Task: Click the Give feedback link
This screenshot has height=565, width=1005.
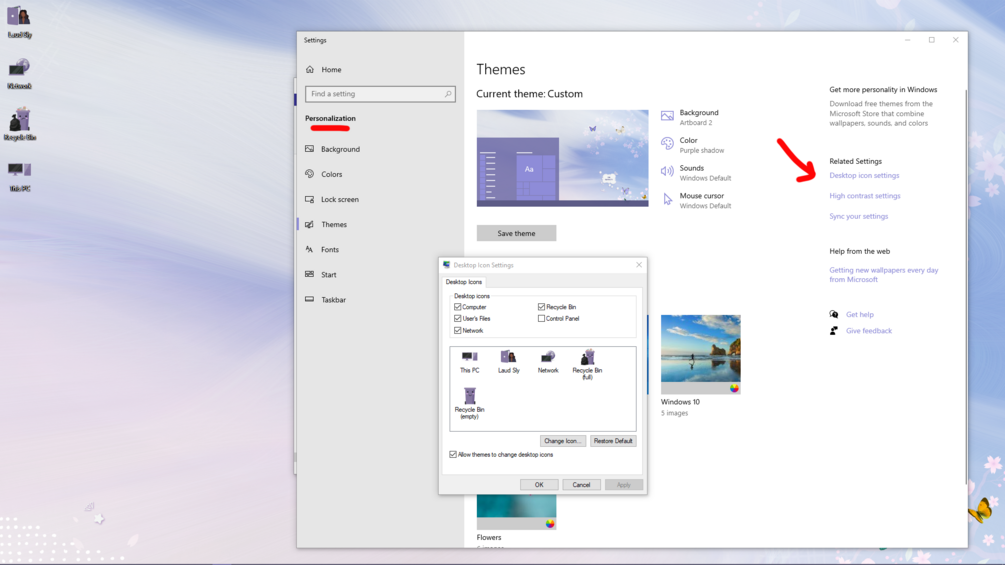Action: pyautogui.click(x=869, y=331)
